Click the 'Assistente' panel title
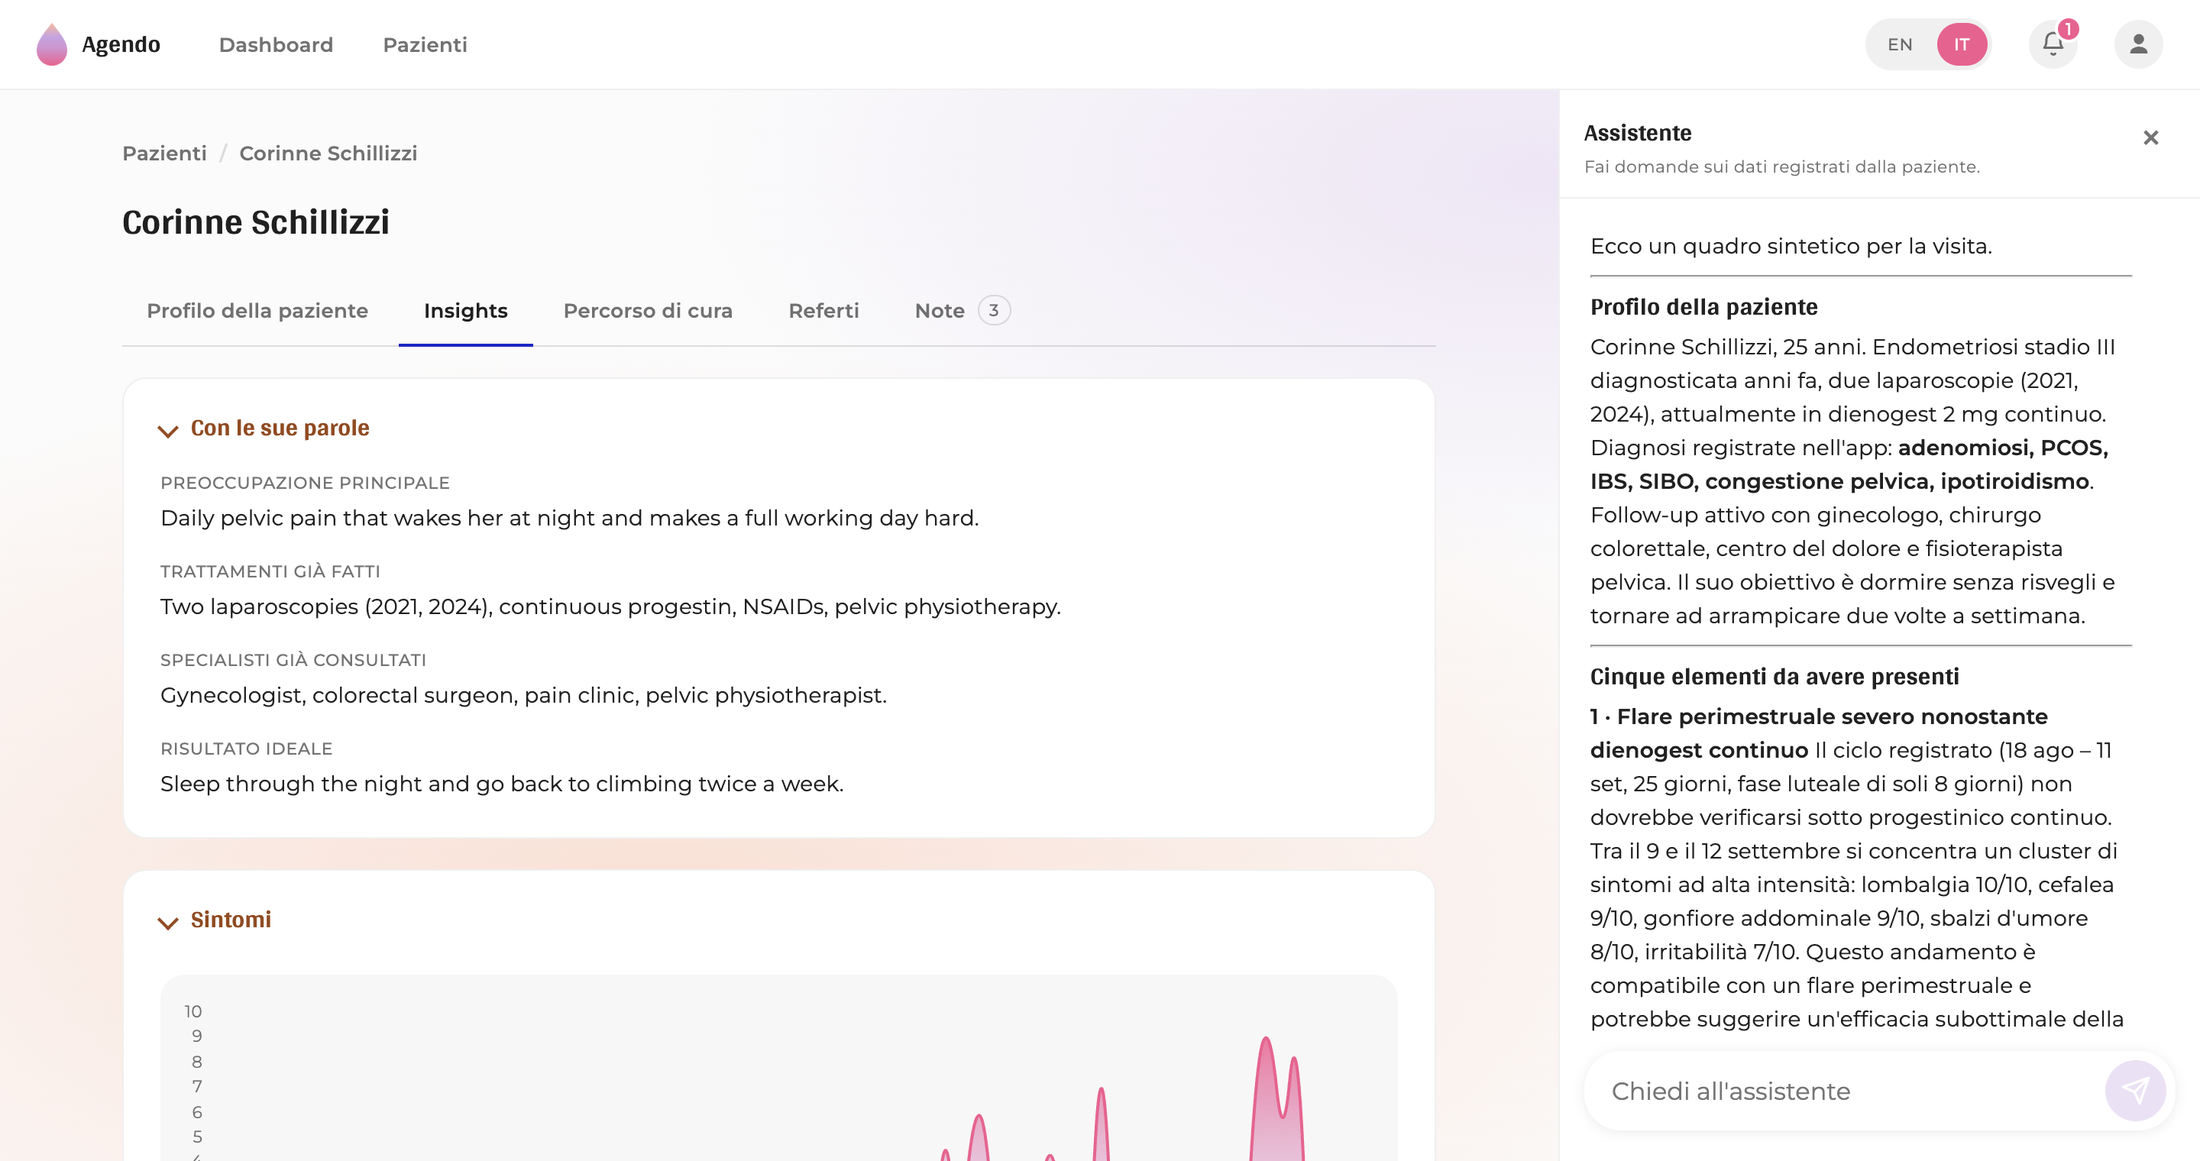This screenshot has width=2200, height=1161. click(1637, 133)
